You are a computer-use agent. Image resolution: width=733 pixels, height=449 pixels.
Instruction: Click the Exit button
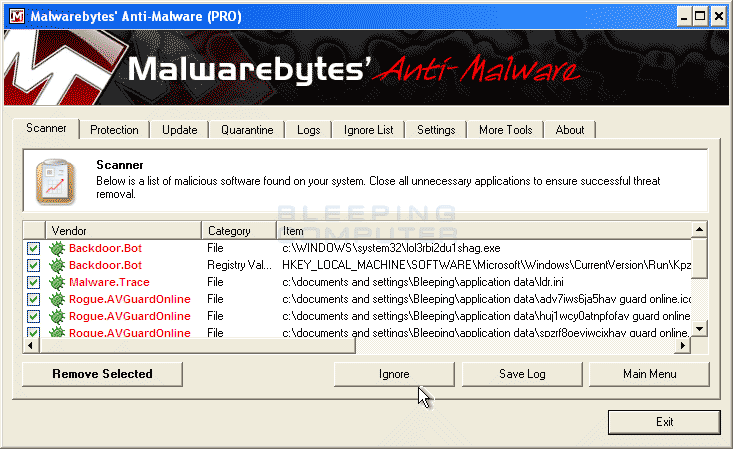tap(664, 422)
